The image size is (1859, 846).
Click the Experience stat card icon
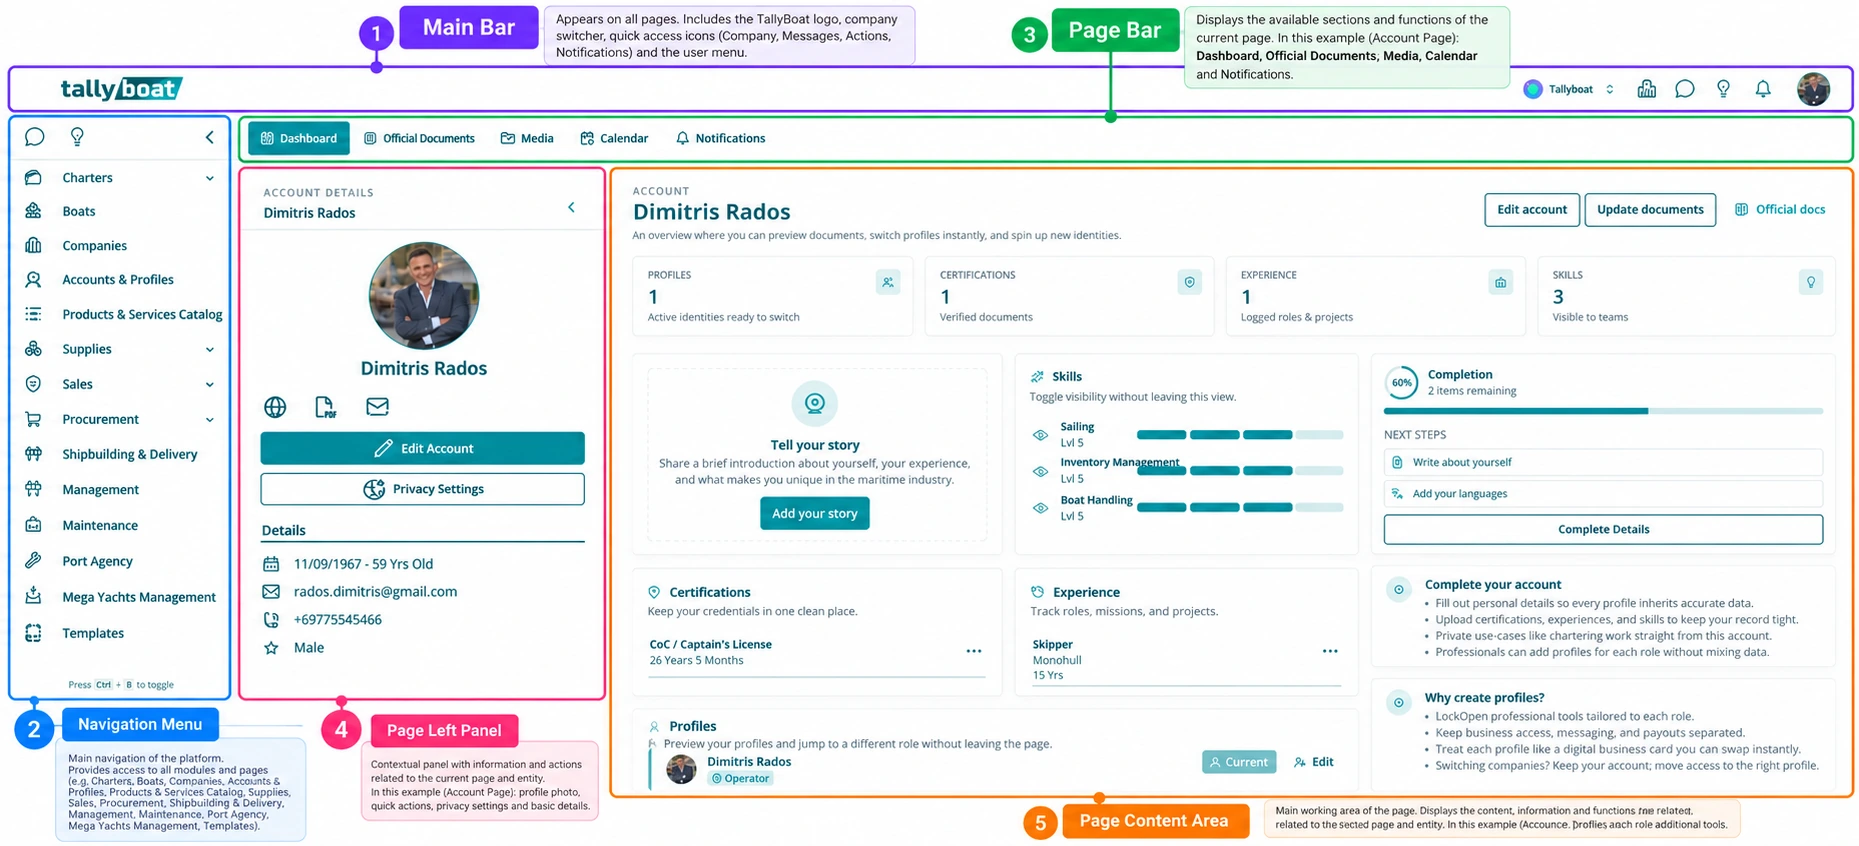[x=1500, y=283]
